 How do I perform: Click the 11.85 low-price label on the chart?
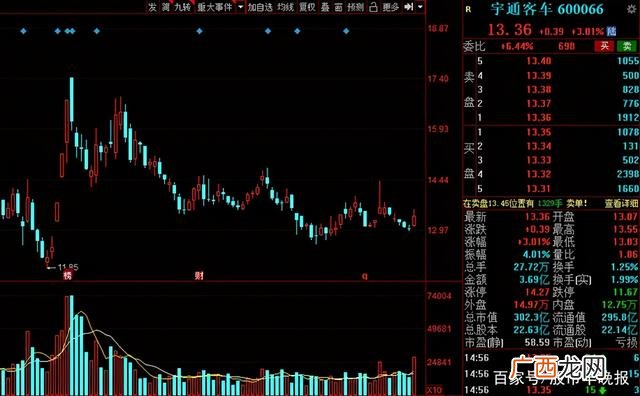[x=68, y=267]
